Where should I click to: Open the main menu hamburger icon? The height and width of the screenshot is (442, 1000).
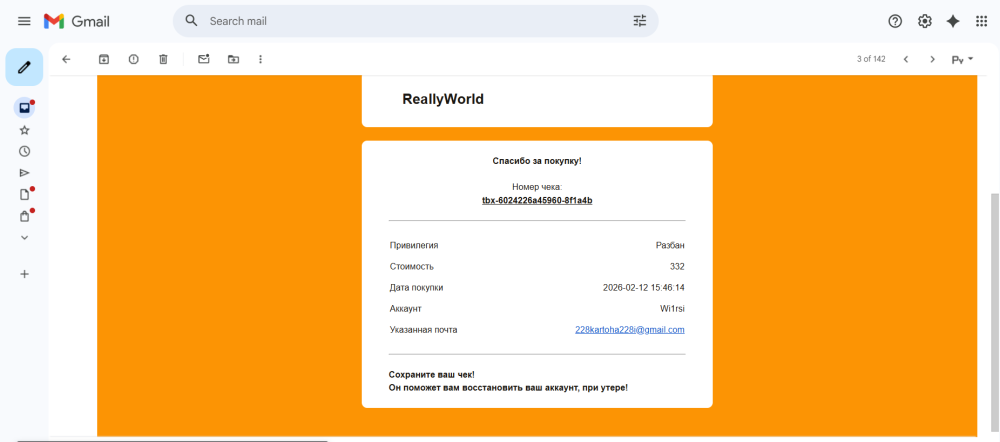[x=24, y=21]
